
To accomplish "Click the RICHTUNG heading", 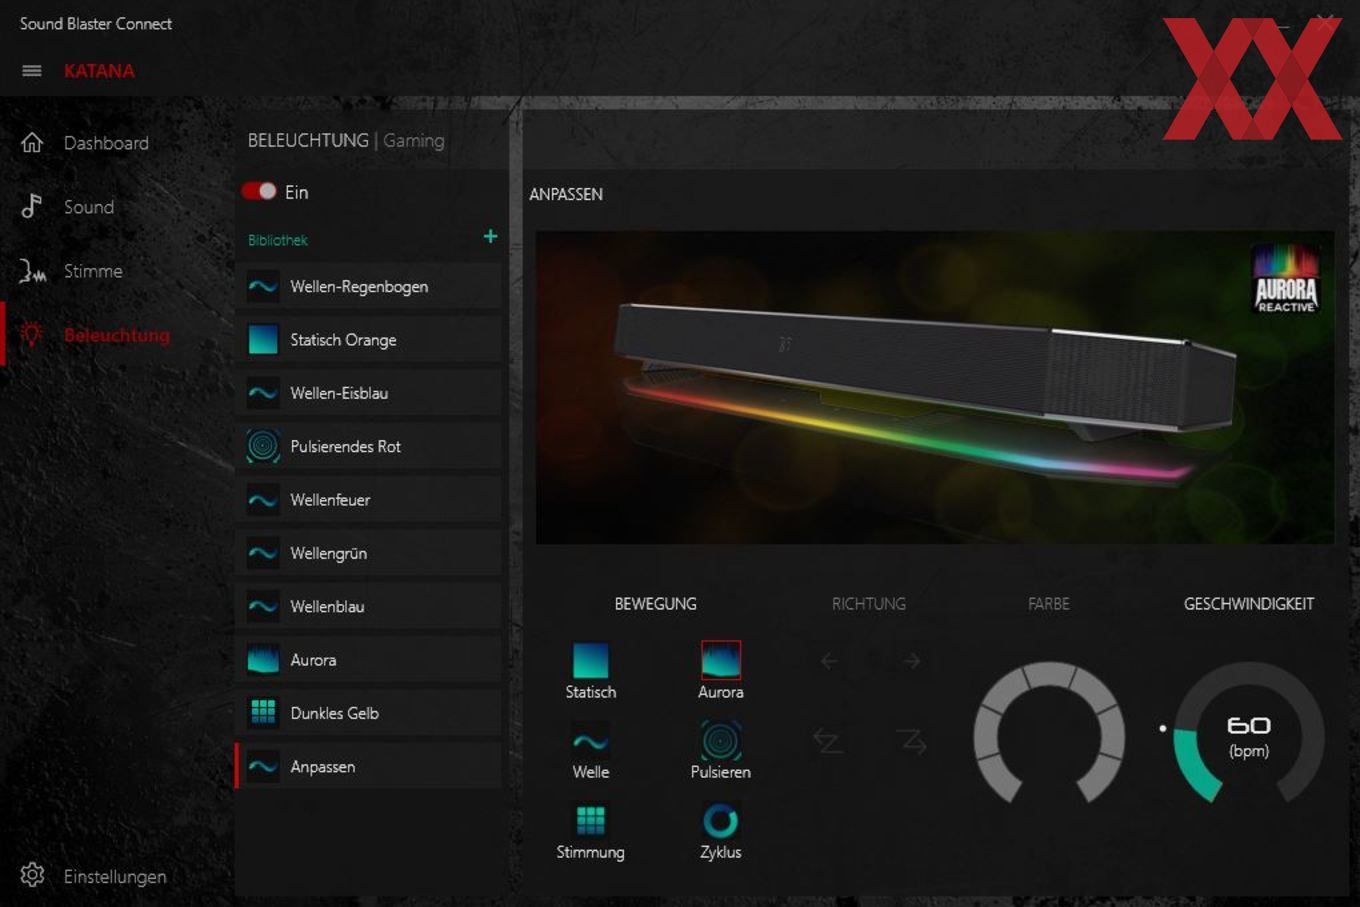I will tap(869, 603).
